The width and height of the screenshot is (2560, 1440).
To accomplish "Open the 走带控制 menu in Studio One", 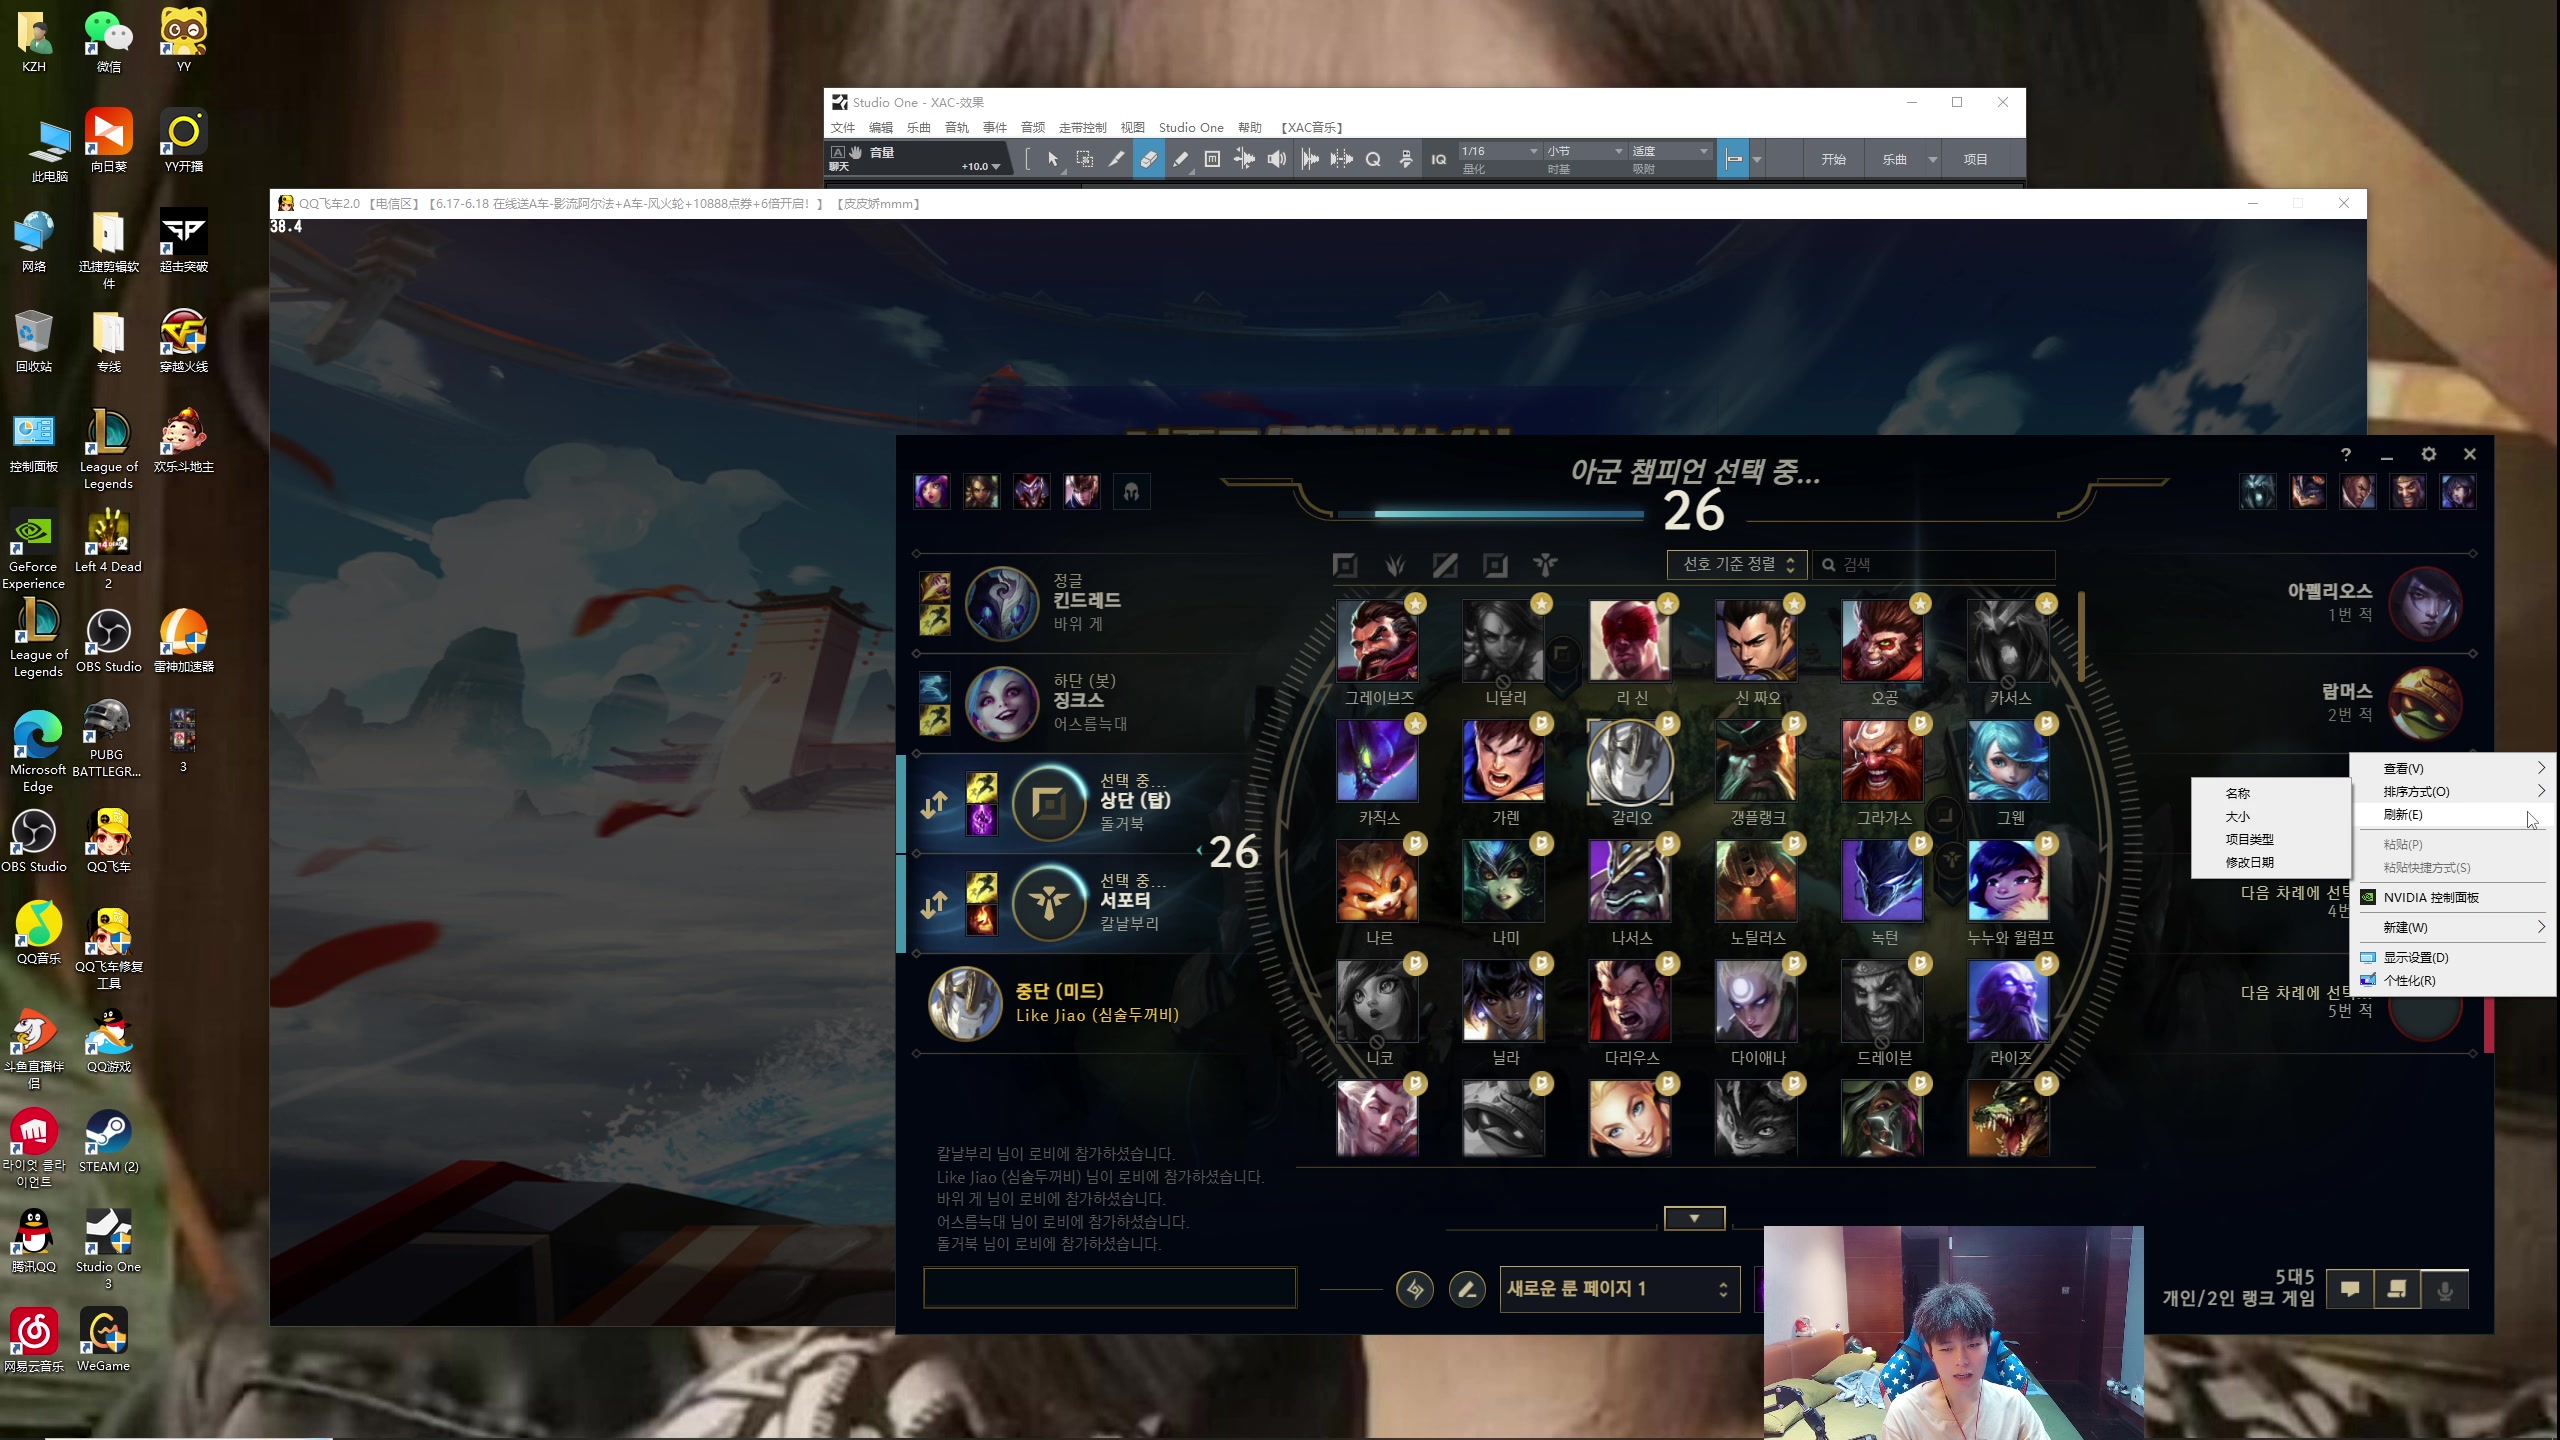I will [1082, 127].
